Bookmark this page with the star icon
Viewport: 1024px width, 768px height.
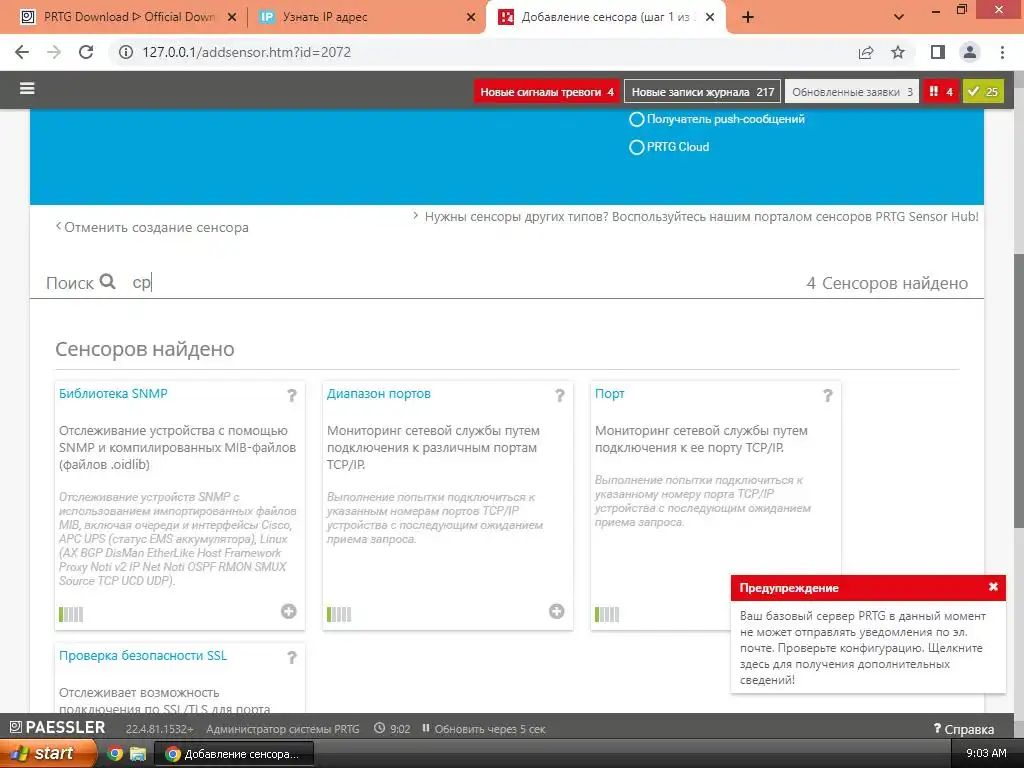coord(898,52)
